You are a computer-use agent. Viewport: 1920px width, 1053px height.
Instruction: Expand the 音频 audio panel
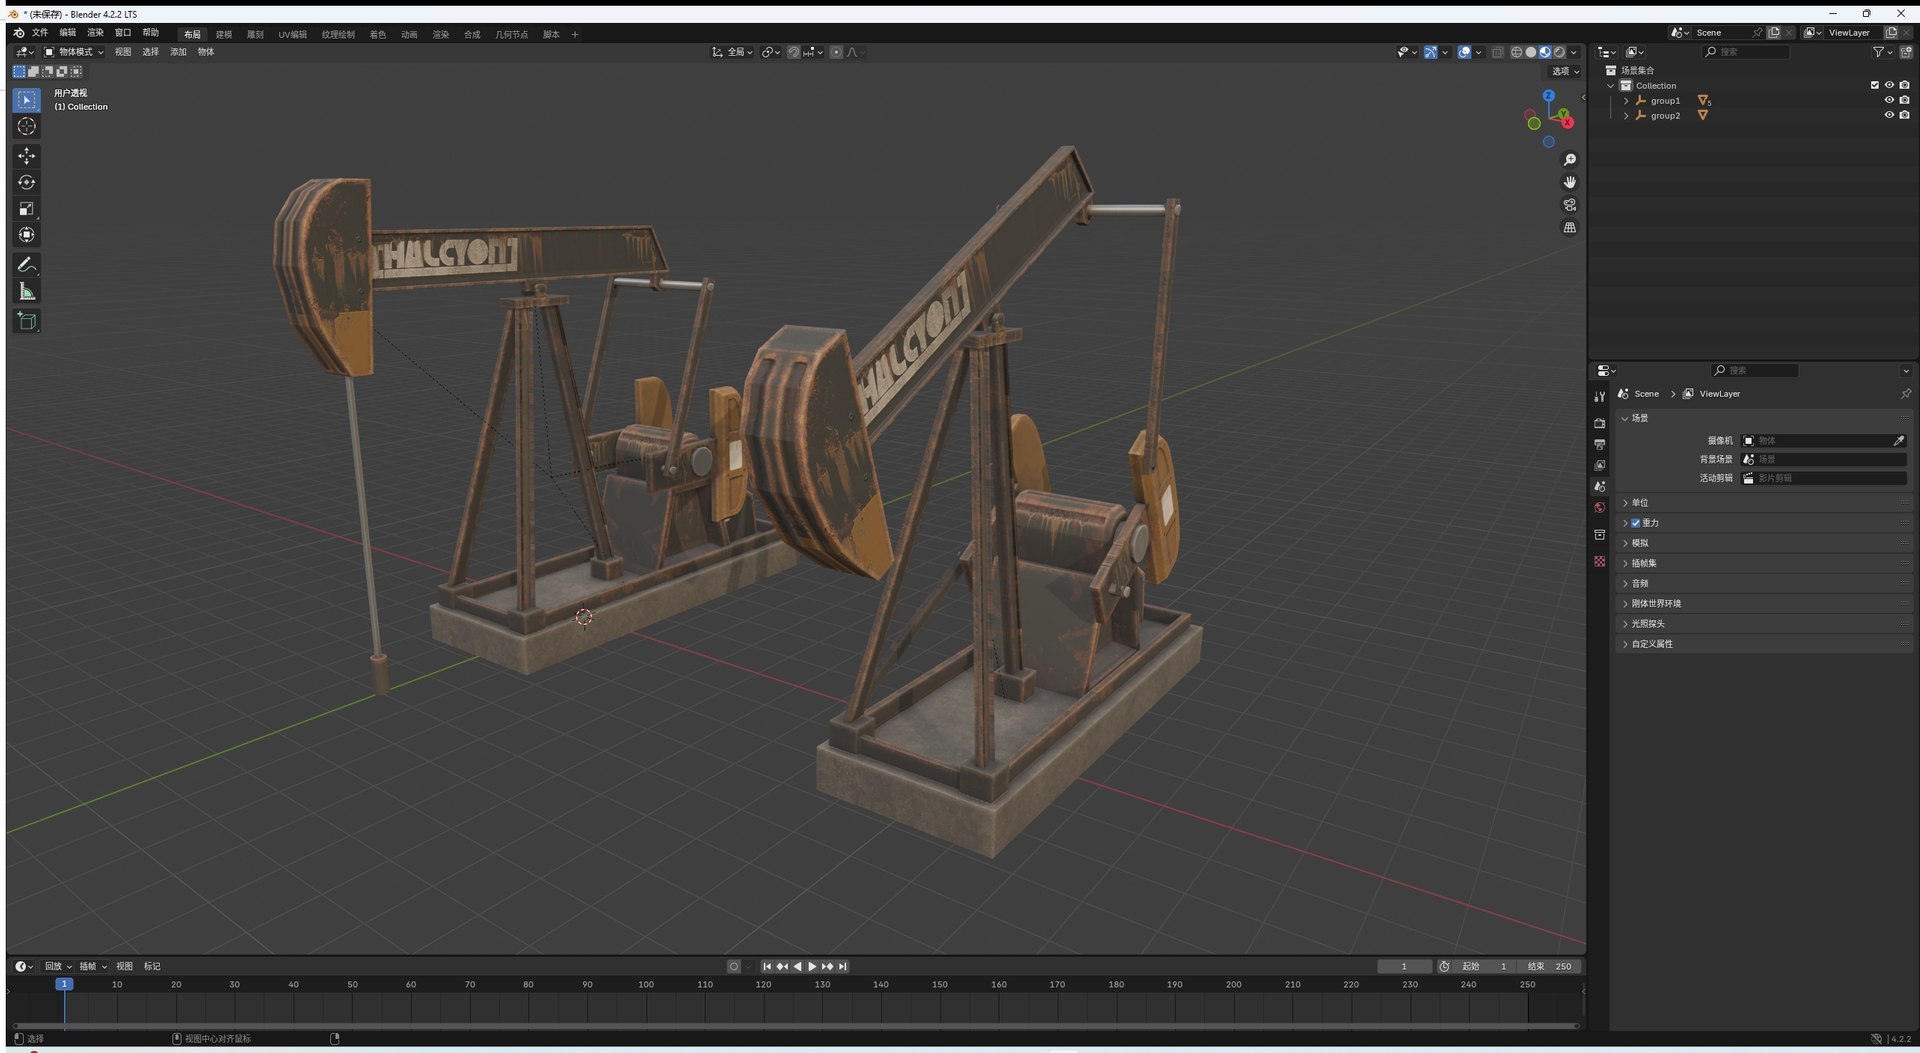point(1764,583)
